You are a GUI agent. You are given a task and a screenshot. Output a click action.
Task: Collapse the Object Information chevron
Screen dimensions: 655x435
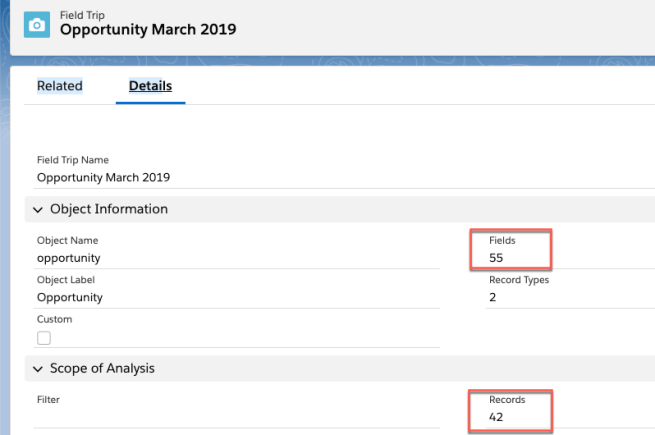[38, 210]
